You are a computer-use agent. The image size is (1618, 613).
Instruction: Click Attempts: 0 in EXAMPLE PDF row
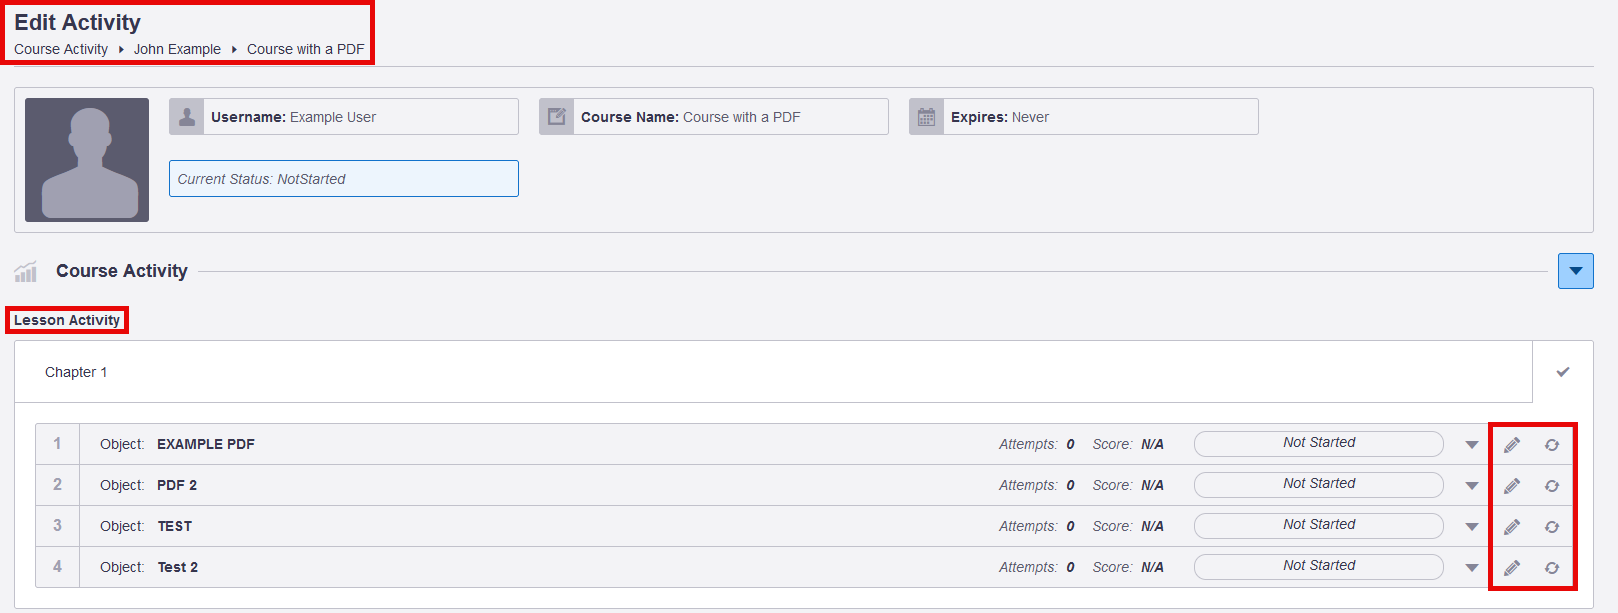[1037, 444]
